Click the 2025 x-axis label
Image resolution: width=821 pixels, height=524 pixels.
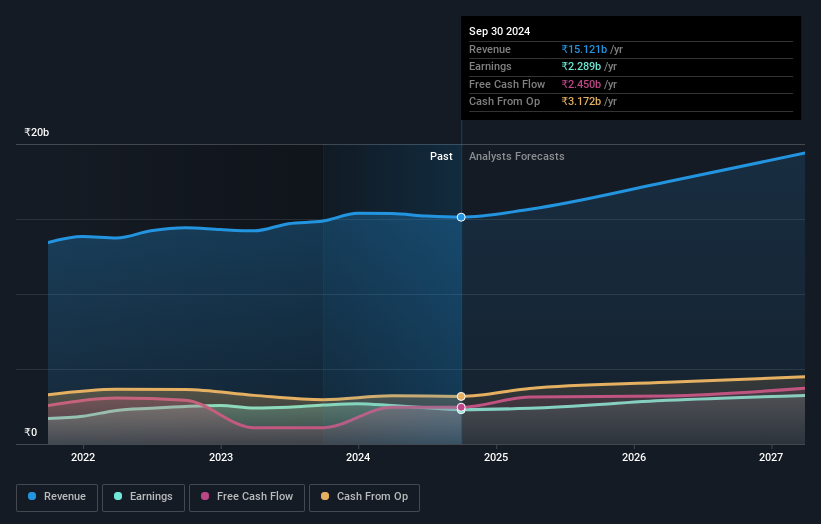[x=496, y=458]
